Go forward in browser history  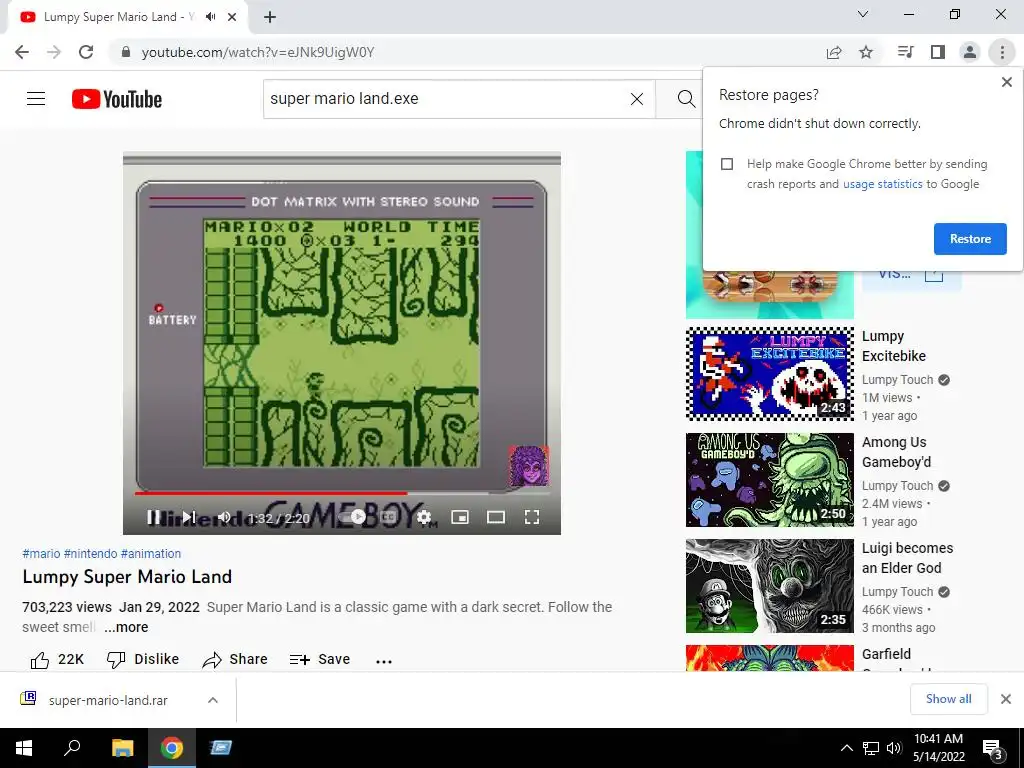tap(54, 52)
